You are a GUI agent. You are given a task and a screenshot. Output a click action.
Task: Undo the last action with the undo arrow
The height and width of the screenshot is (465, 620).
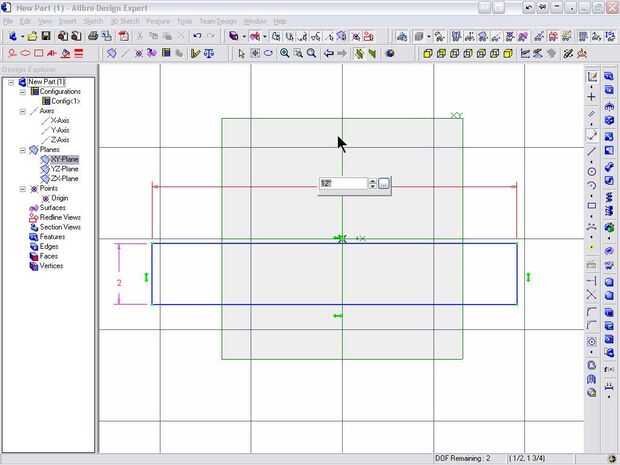click(x=197, y=36)
